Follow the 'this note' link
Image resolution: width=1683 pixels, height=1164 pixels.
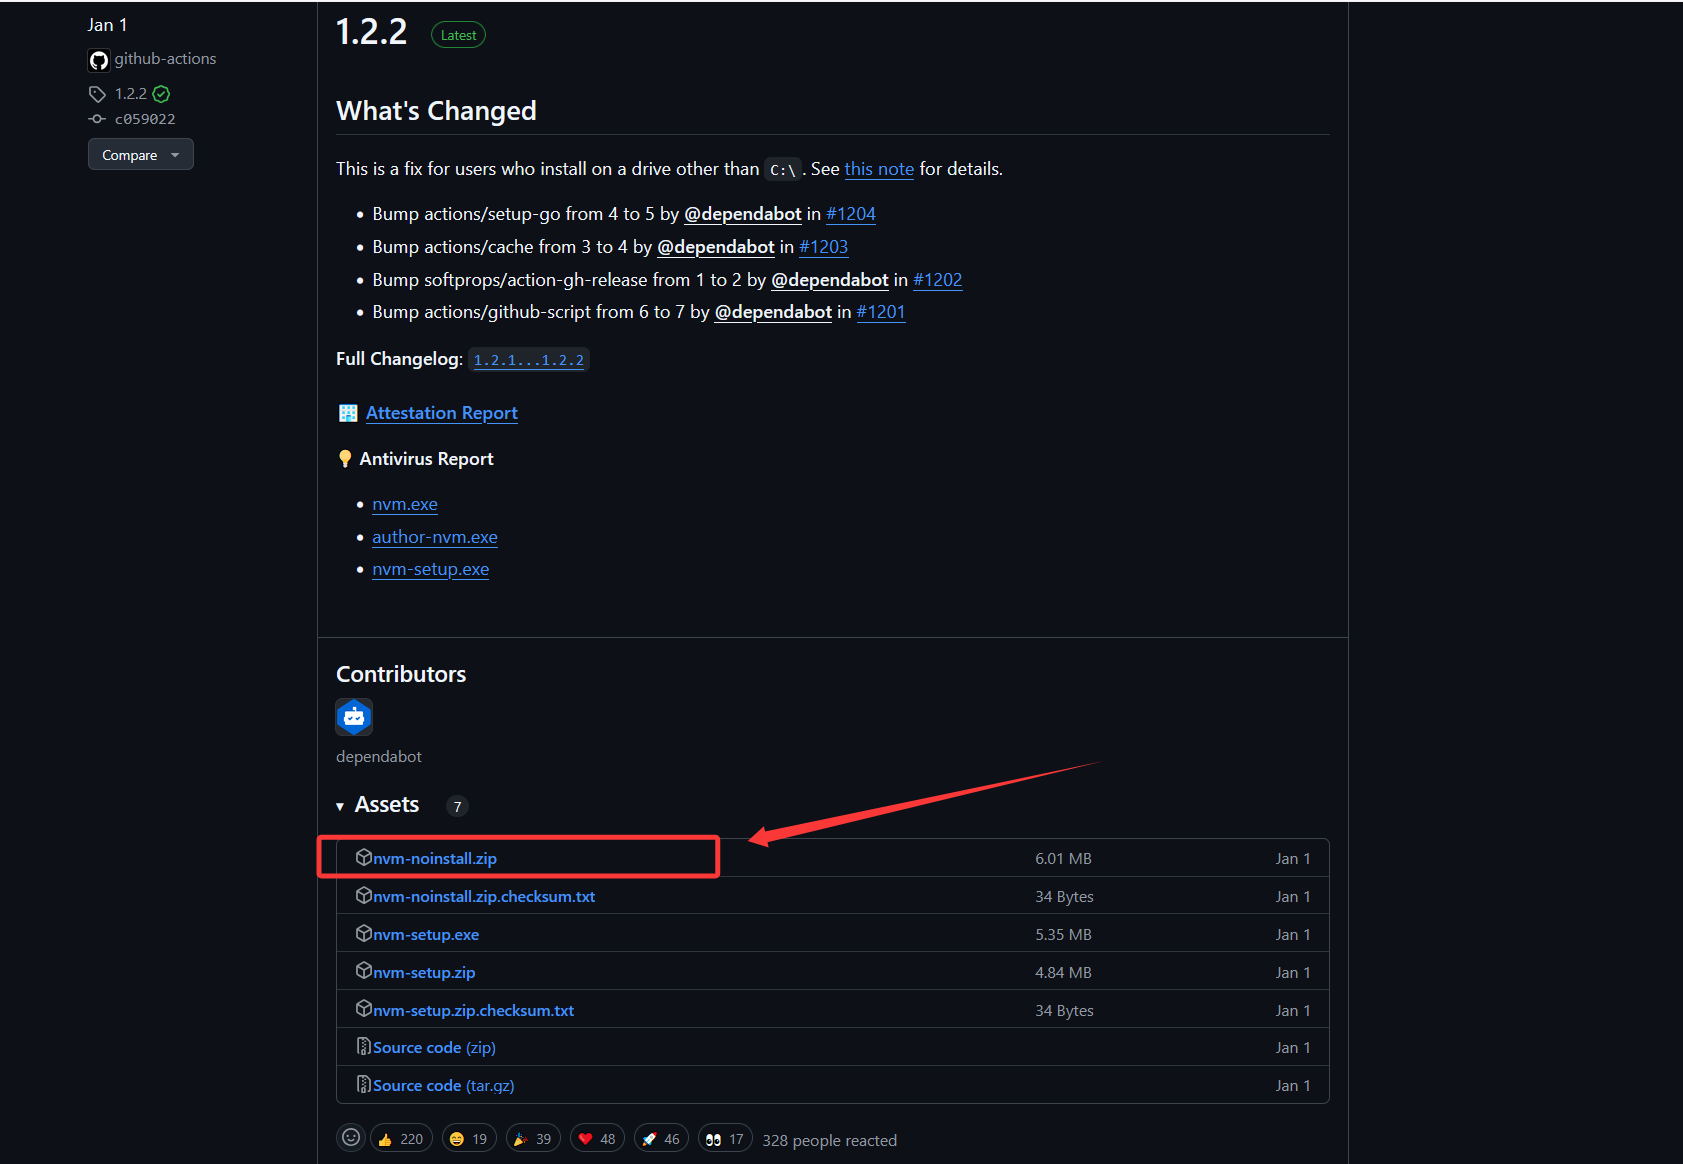[879, 169]
